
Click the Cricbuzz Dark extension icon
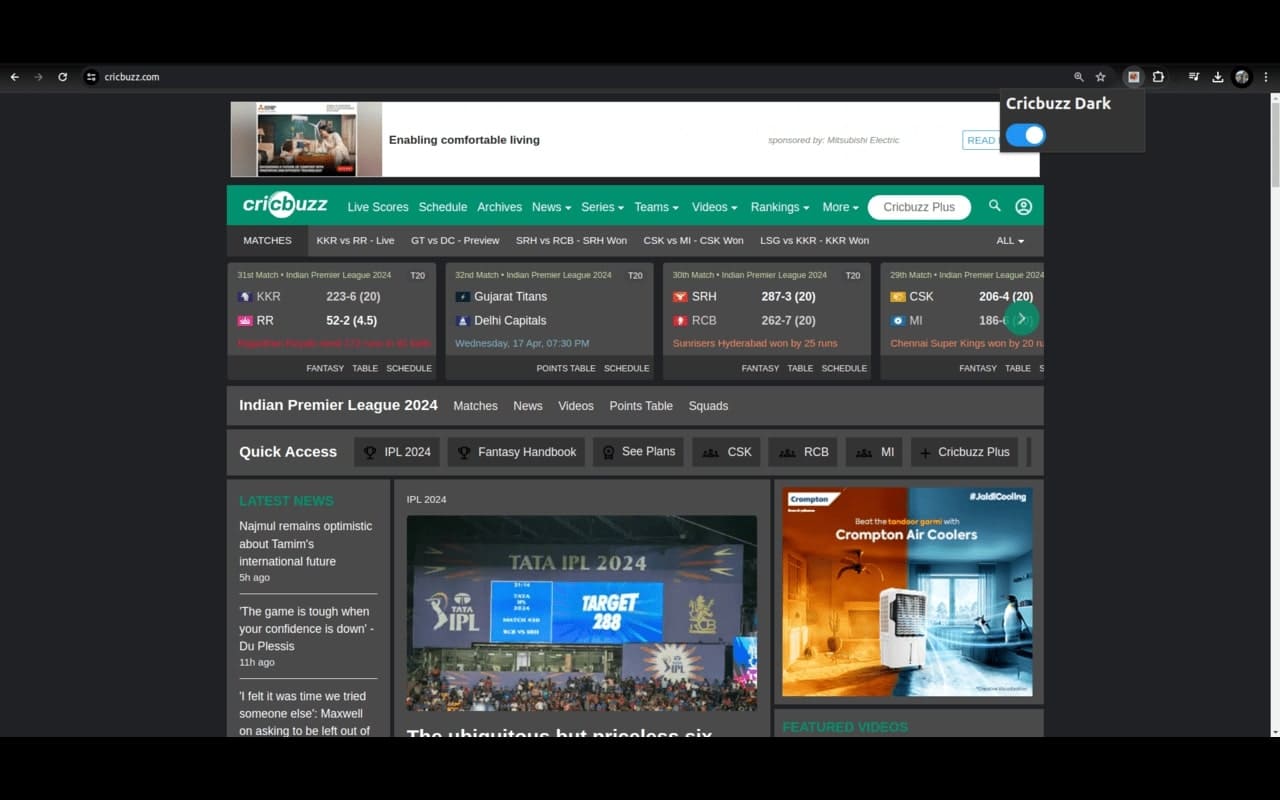(1133, 77)
